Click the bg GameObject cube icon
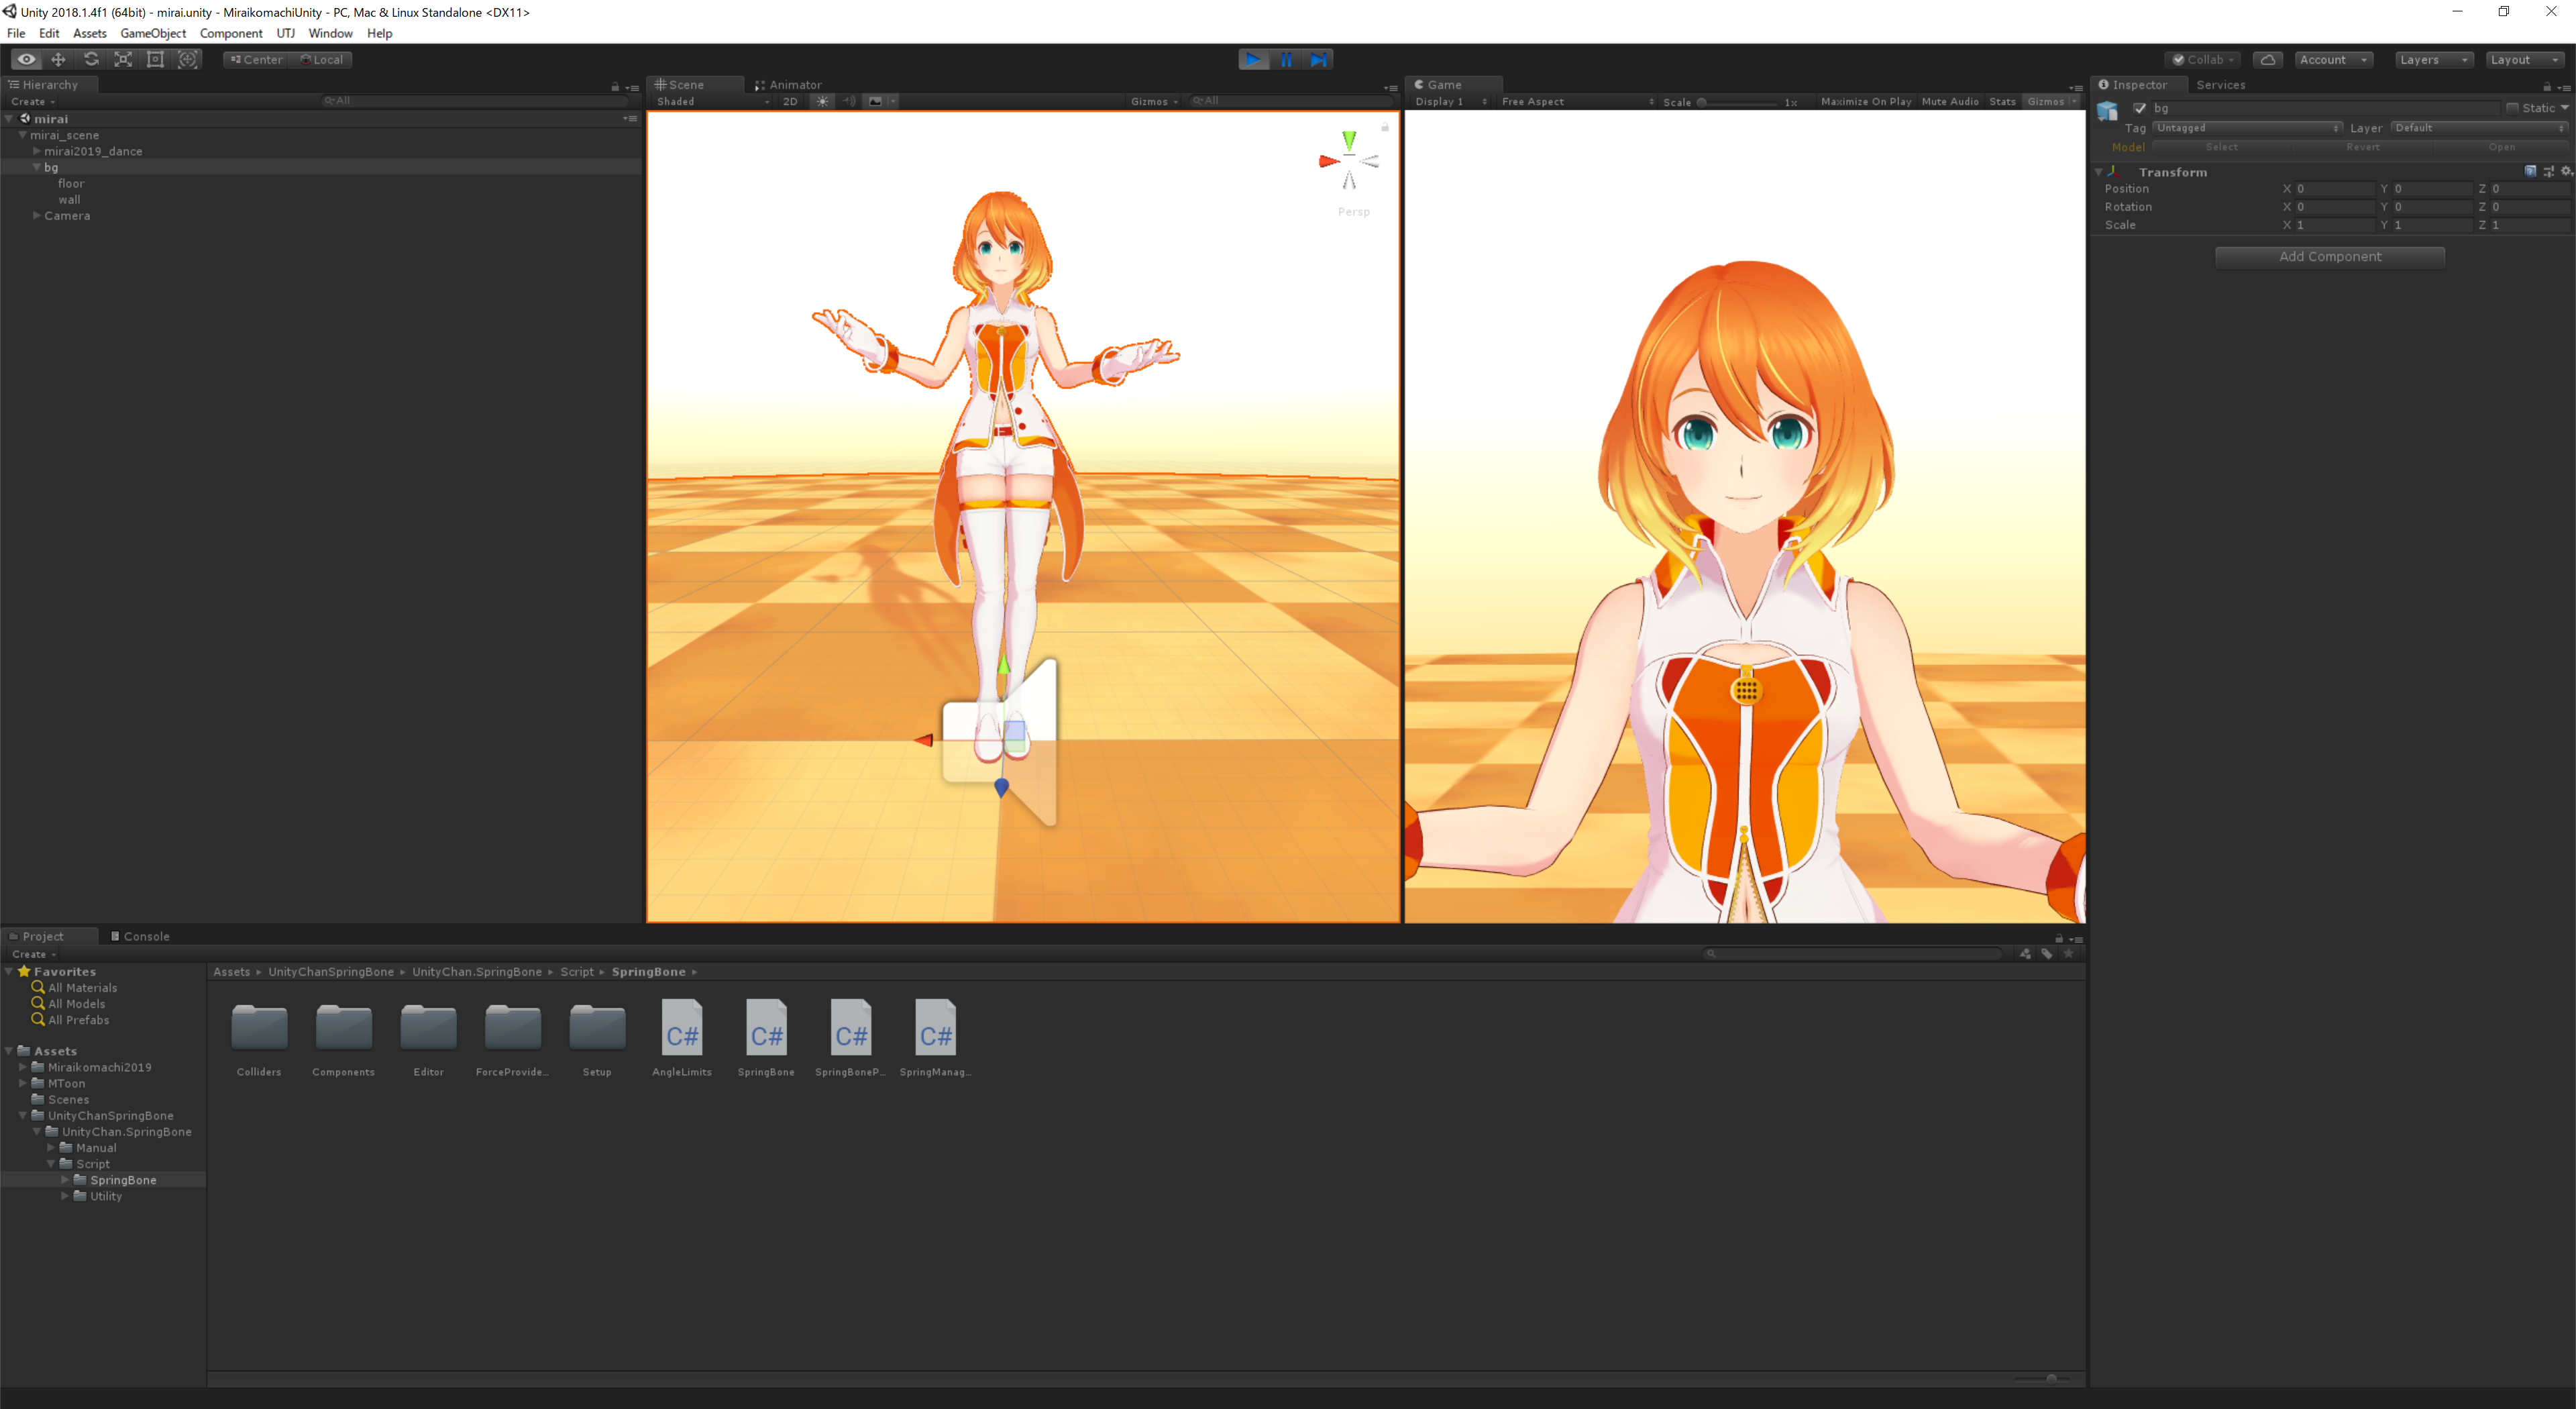 tap(2107, 110)
